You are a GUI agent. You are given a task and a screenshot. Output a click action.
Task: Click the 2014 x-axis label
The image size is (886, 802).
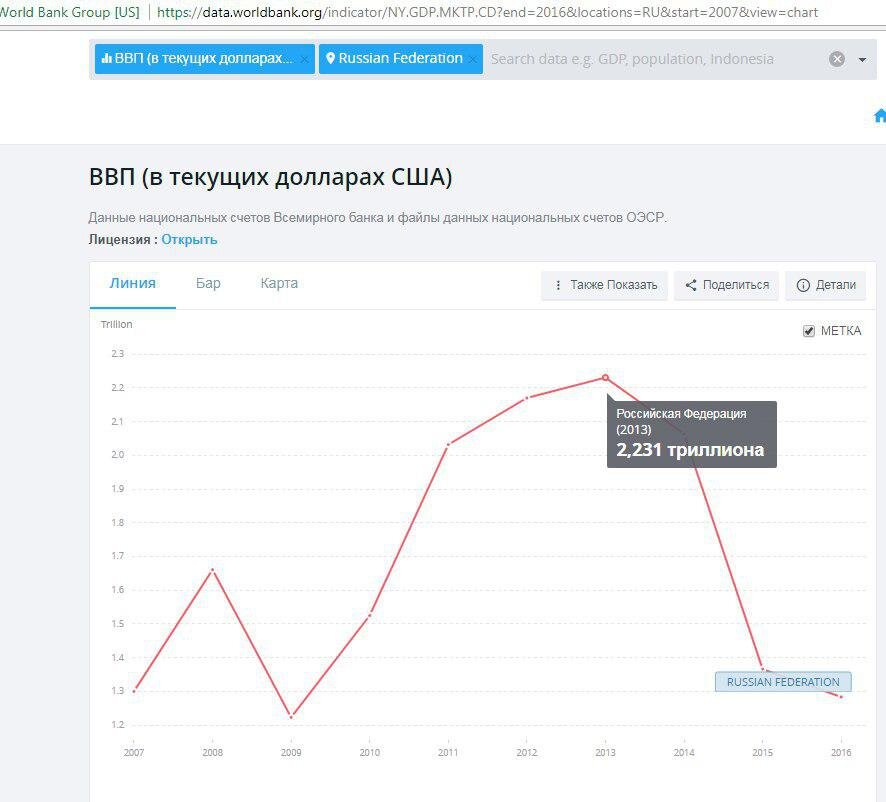click(684, 752)
